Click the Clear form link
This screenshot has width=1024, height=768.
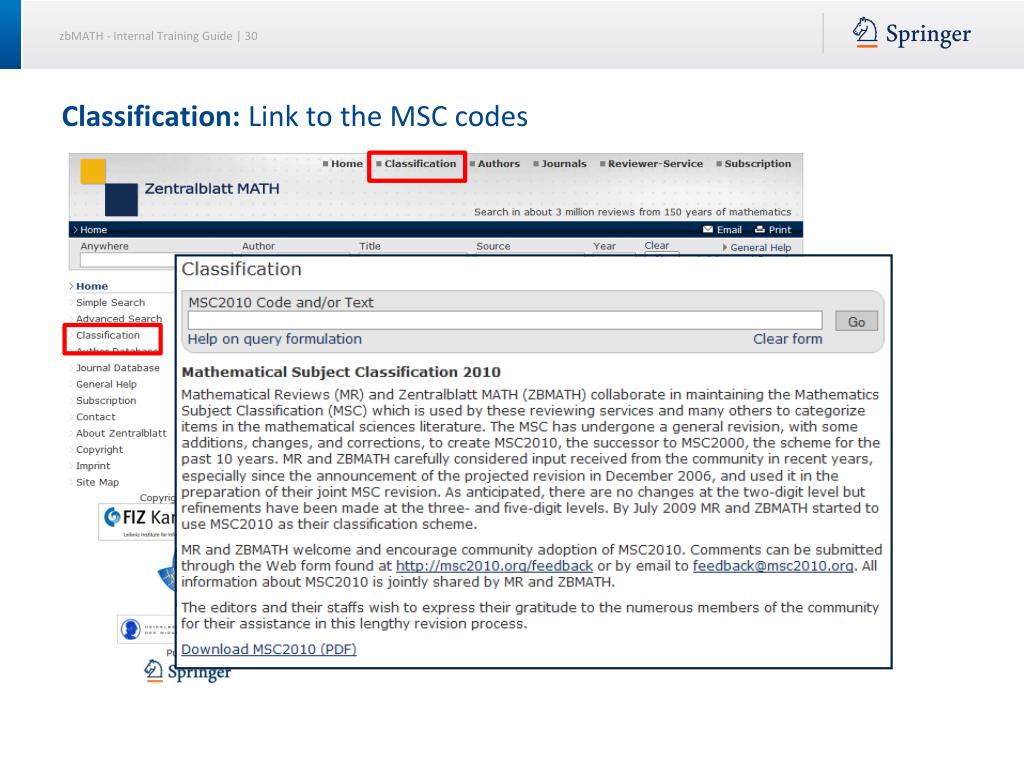(x=788, y=339)
